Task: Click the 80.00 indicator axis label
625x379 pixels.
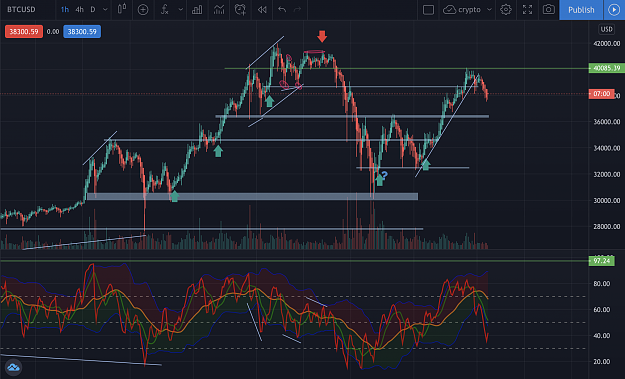Action: (x=601, y=283)
